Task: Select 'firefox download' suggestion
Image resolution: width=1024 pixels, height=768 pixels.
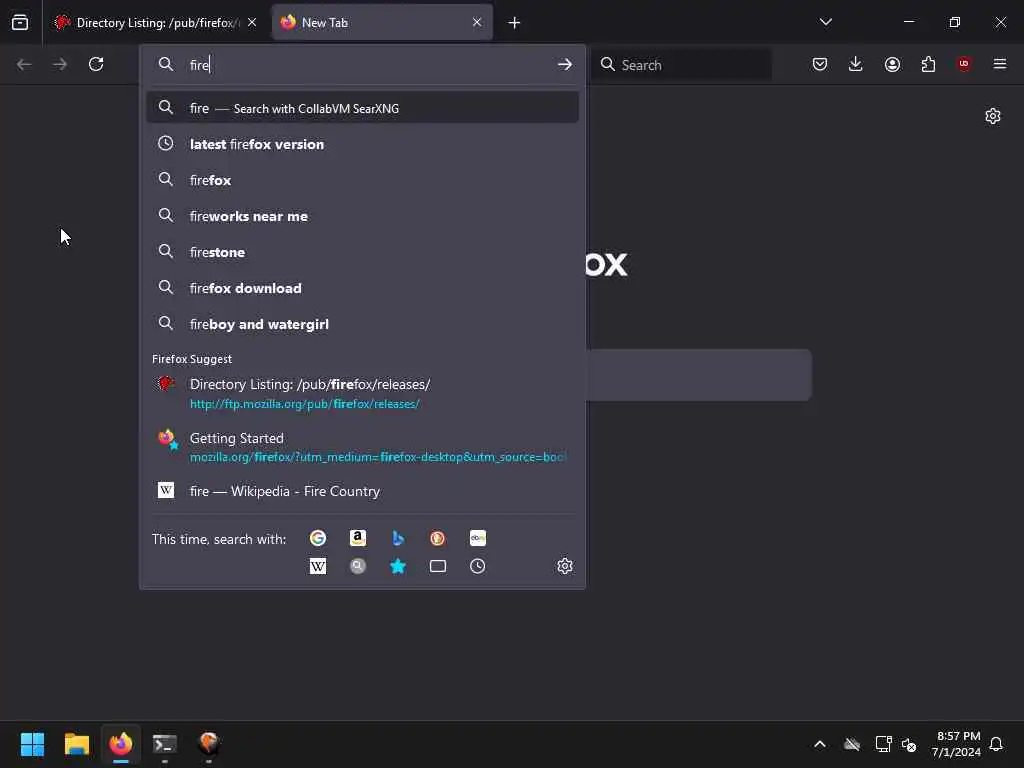Action: tap(362, 287)
